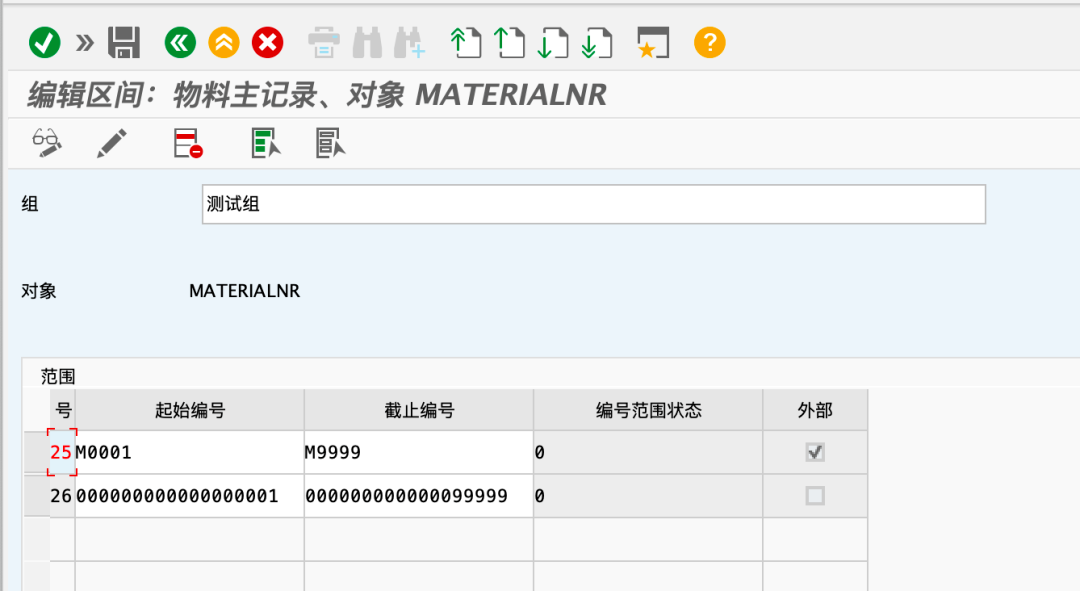Open Help with the question mark icon
Viewport: 1080px width, 591px height.
point(709,43)
